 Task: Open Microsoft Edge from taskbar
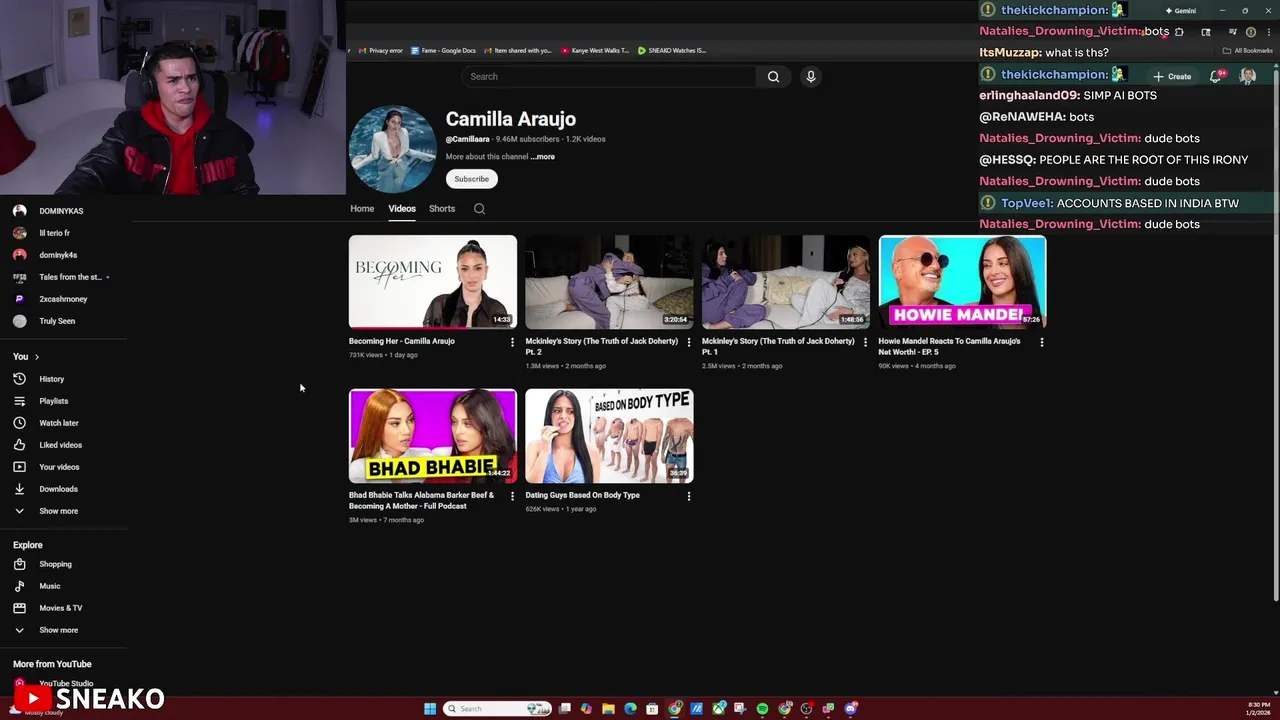click(x=630, y=709)
